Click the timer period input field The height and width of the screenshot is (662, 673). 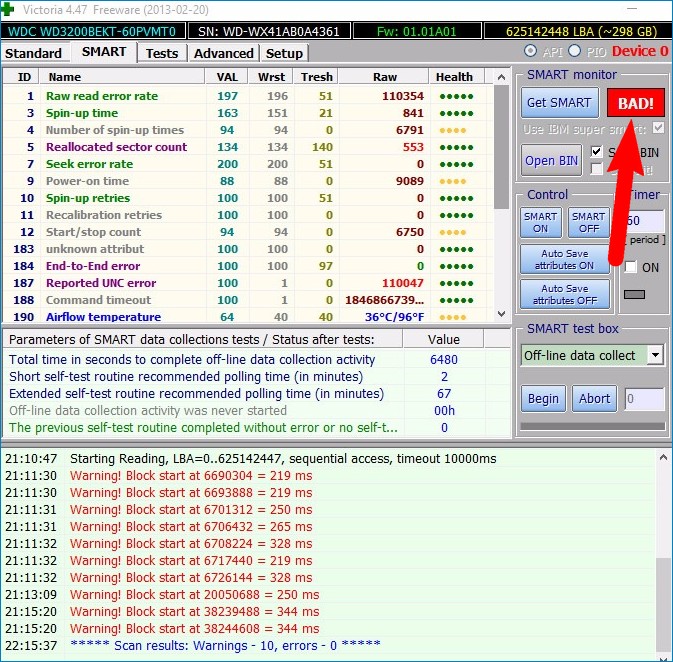pos(645,222)
